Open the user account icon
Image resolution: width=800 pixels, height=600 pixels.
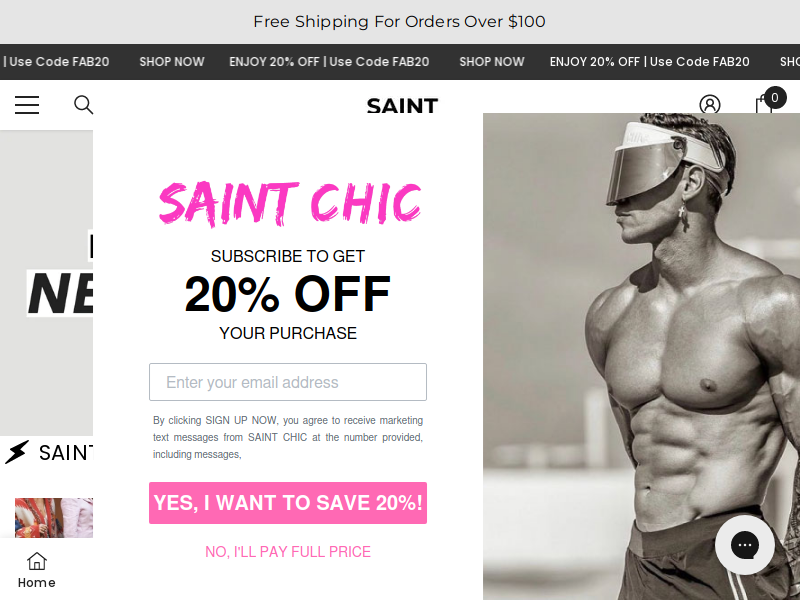pyautogui.click(x=710, y=104)
